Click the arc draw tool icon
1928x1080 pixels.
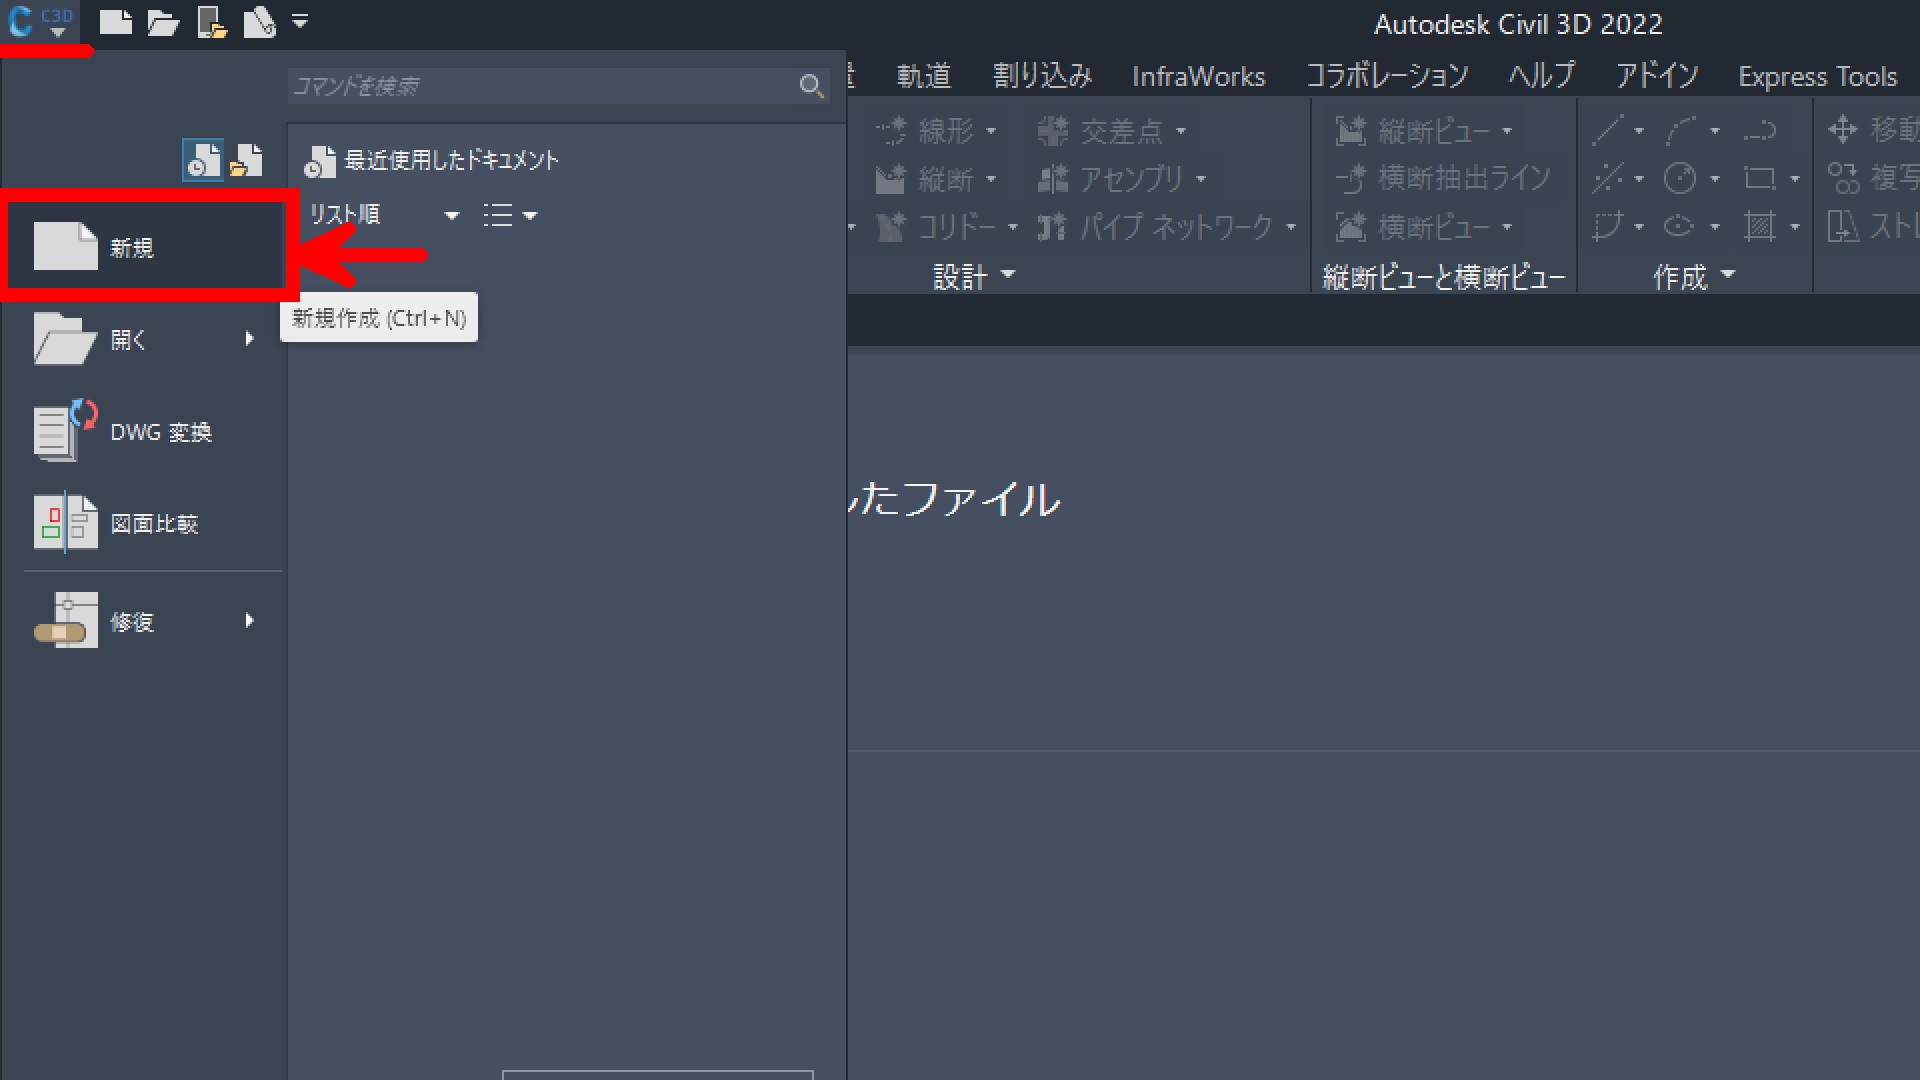1680,130
